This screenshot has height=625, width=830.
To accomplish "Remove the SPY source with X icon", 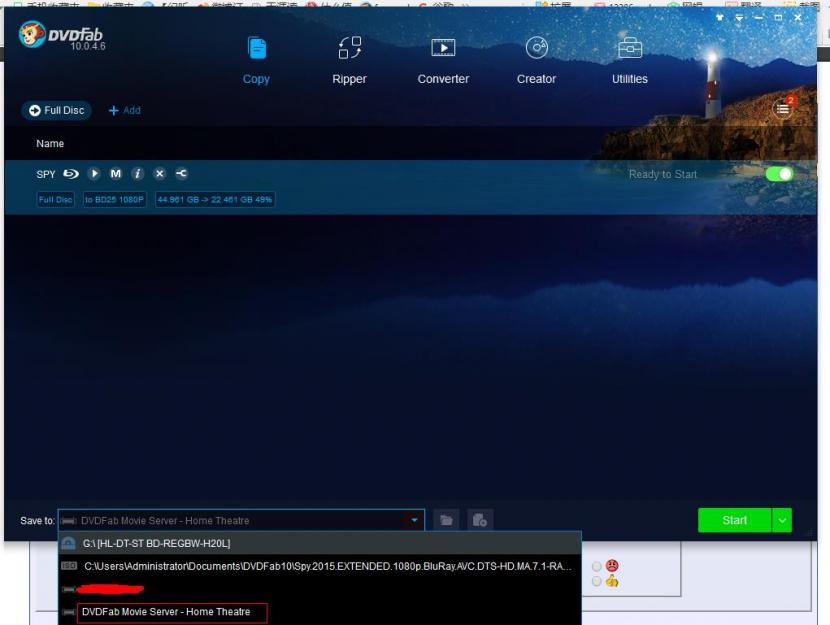I will click(159, 174).
